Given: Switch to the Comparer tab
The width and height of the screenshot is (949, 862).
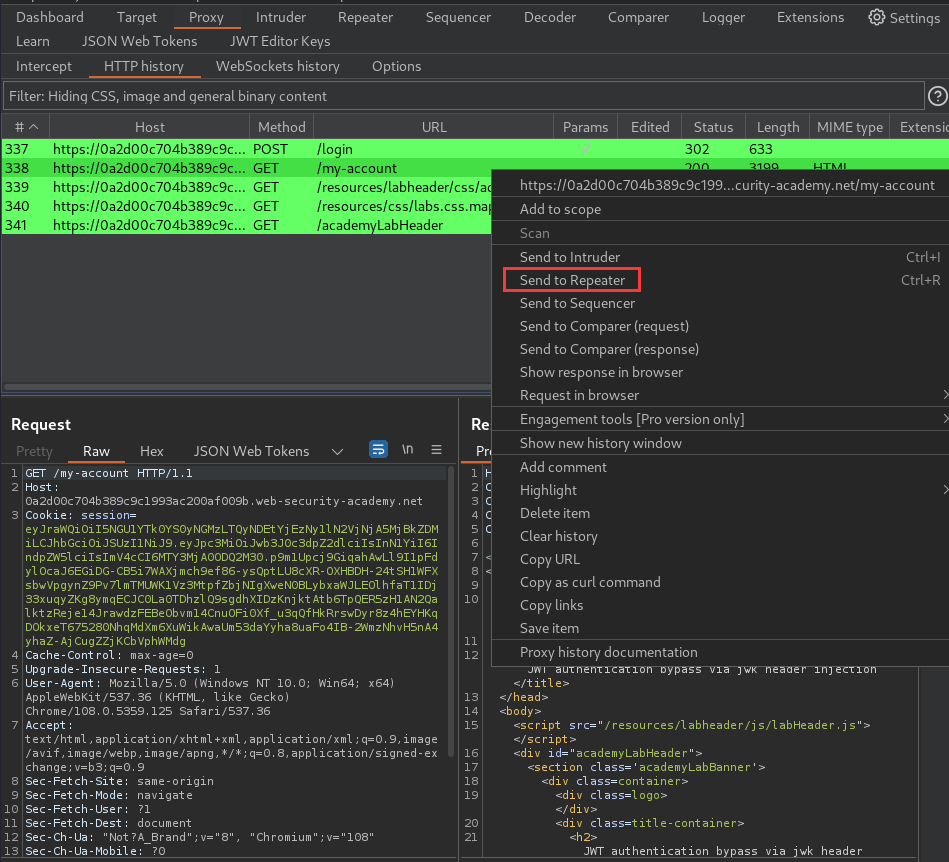Looking at the screenshot, I should click(x=638, y=17).
